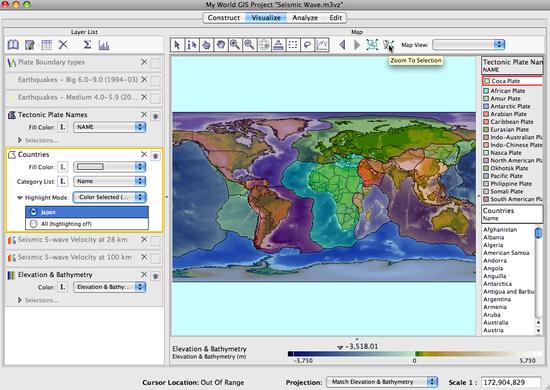This screenshot has height=390, width=550.
Task: Open the layer data table icon
Action: [46, 45]
